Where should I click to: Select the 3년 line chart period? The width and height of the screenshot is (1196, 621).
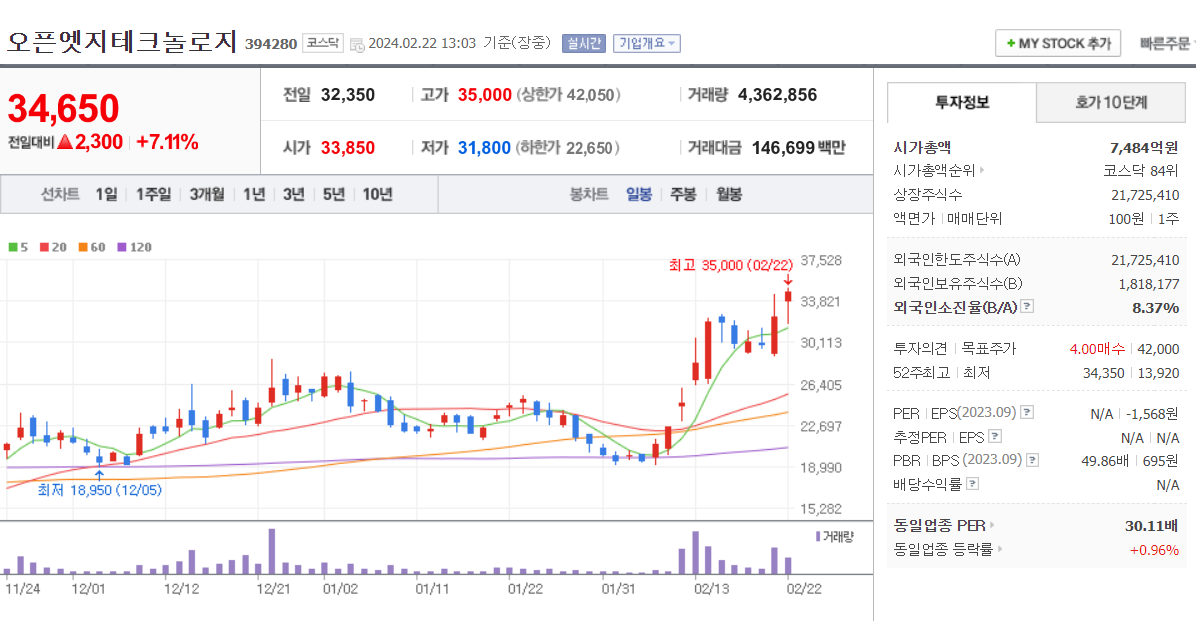coord(294,195)
